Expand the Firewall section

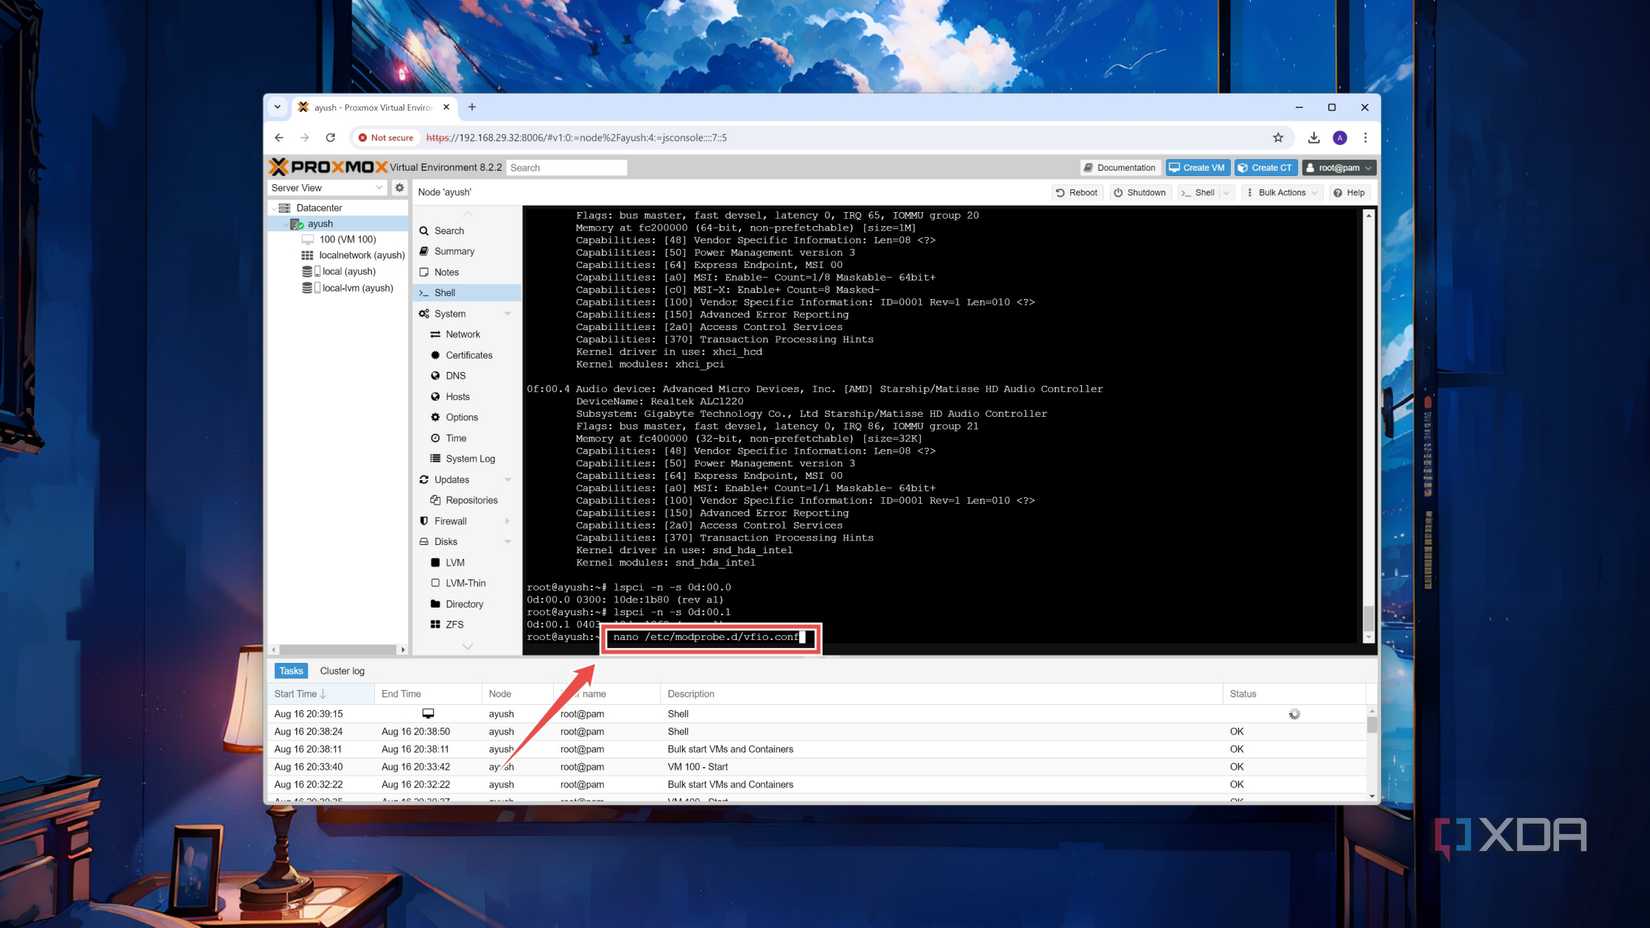point(508,520)
